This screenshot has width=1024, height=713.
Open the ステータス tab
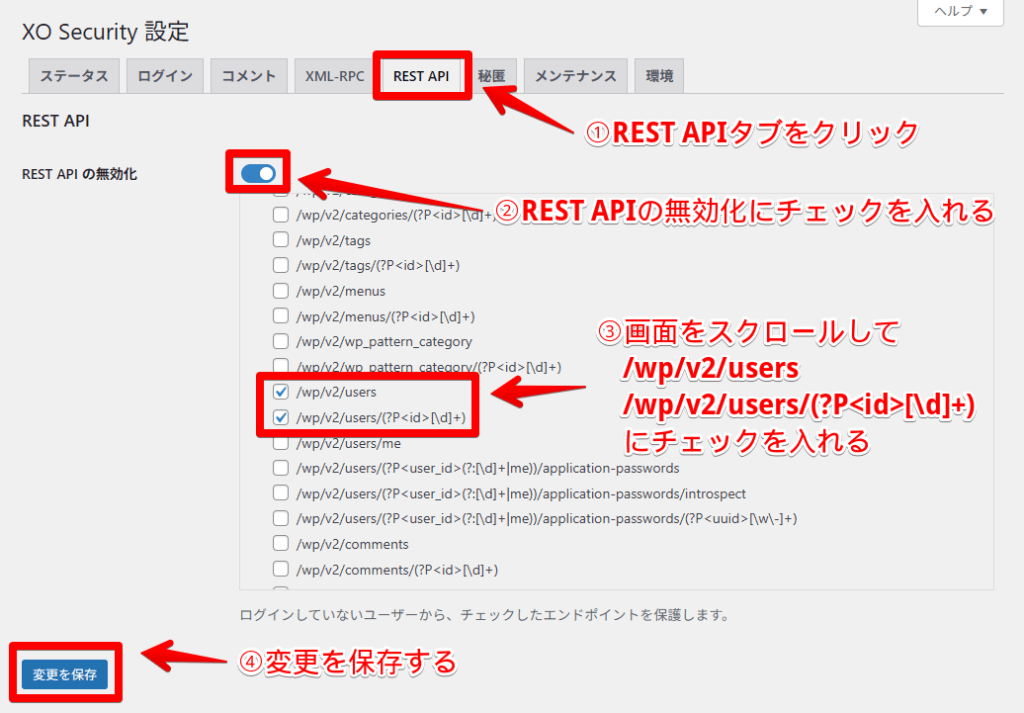[x=74, y=76]
